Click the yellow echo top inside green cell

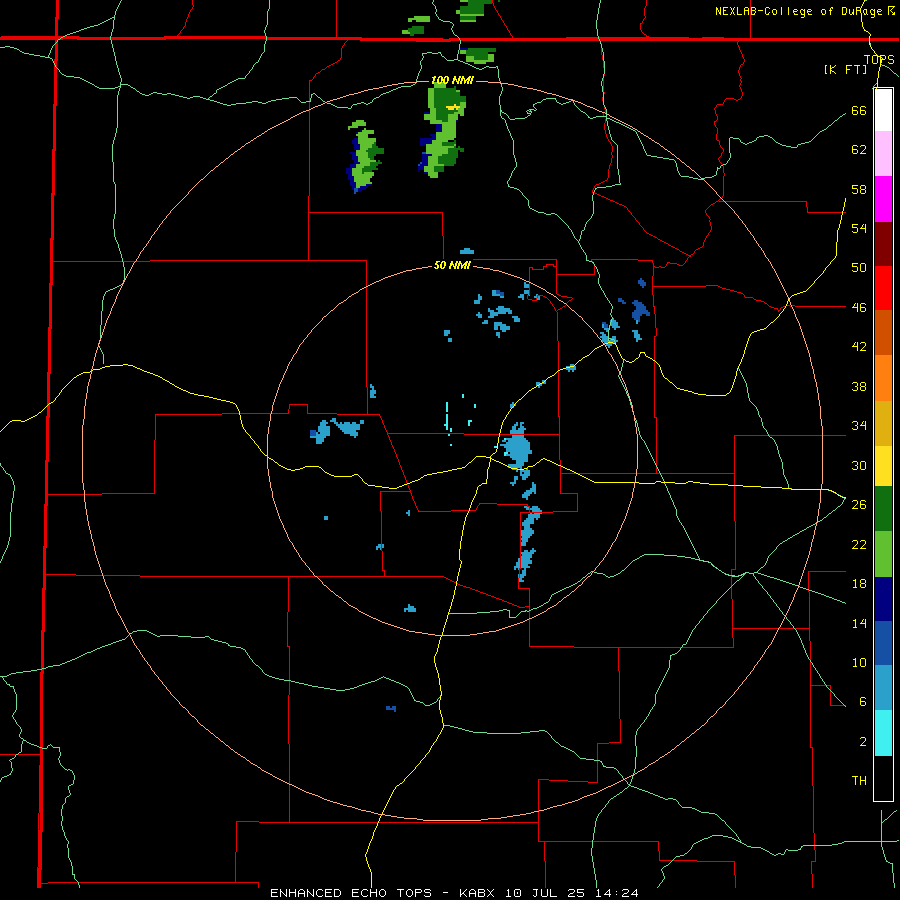(453, 107)
